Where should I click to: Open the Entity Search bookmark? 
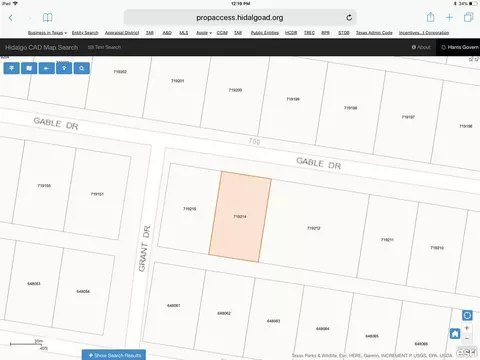tap(85, 33)
